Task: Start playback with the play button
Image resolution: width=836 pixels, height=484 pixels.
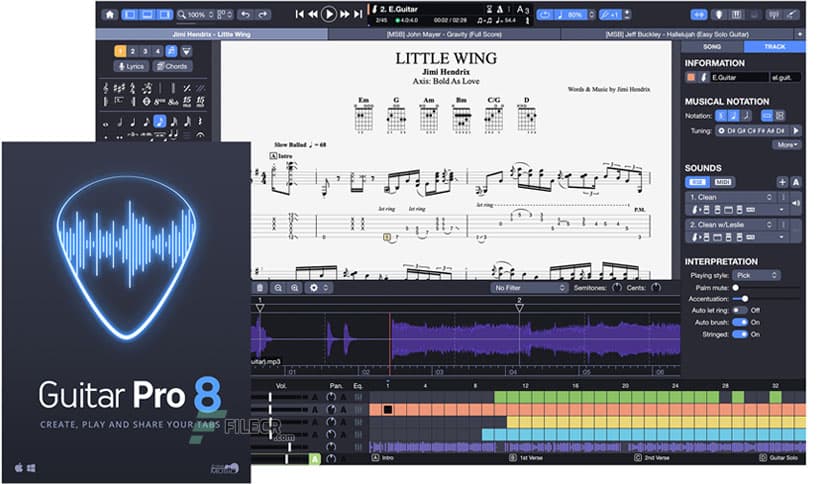Action: pyautogui.click(x=329, y=14)
